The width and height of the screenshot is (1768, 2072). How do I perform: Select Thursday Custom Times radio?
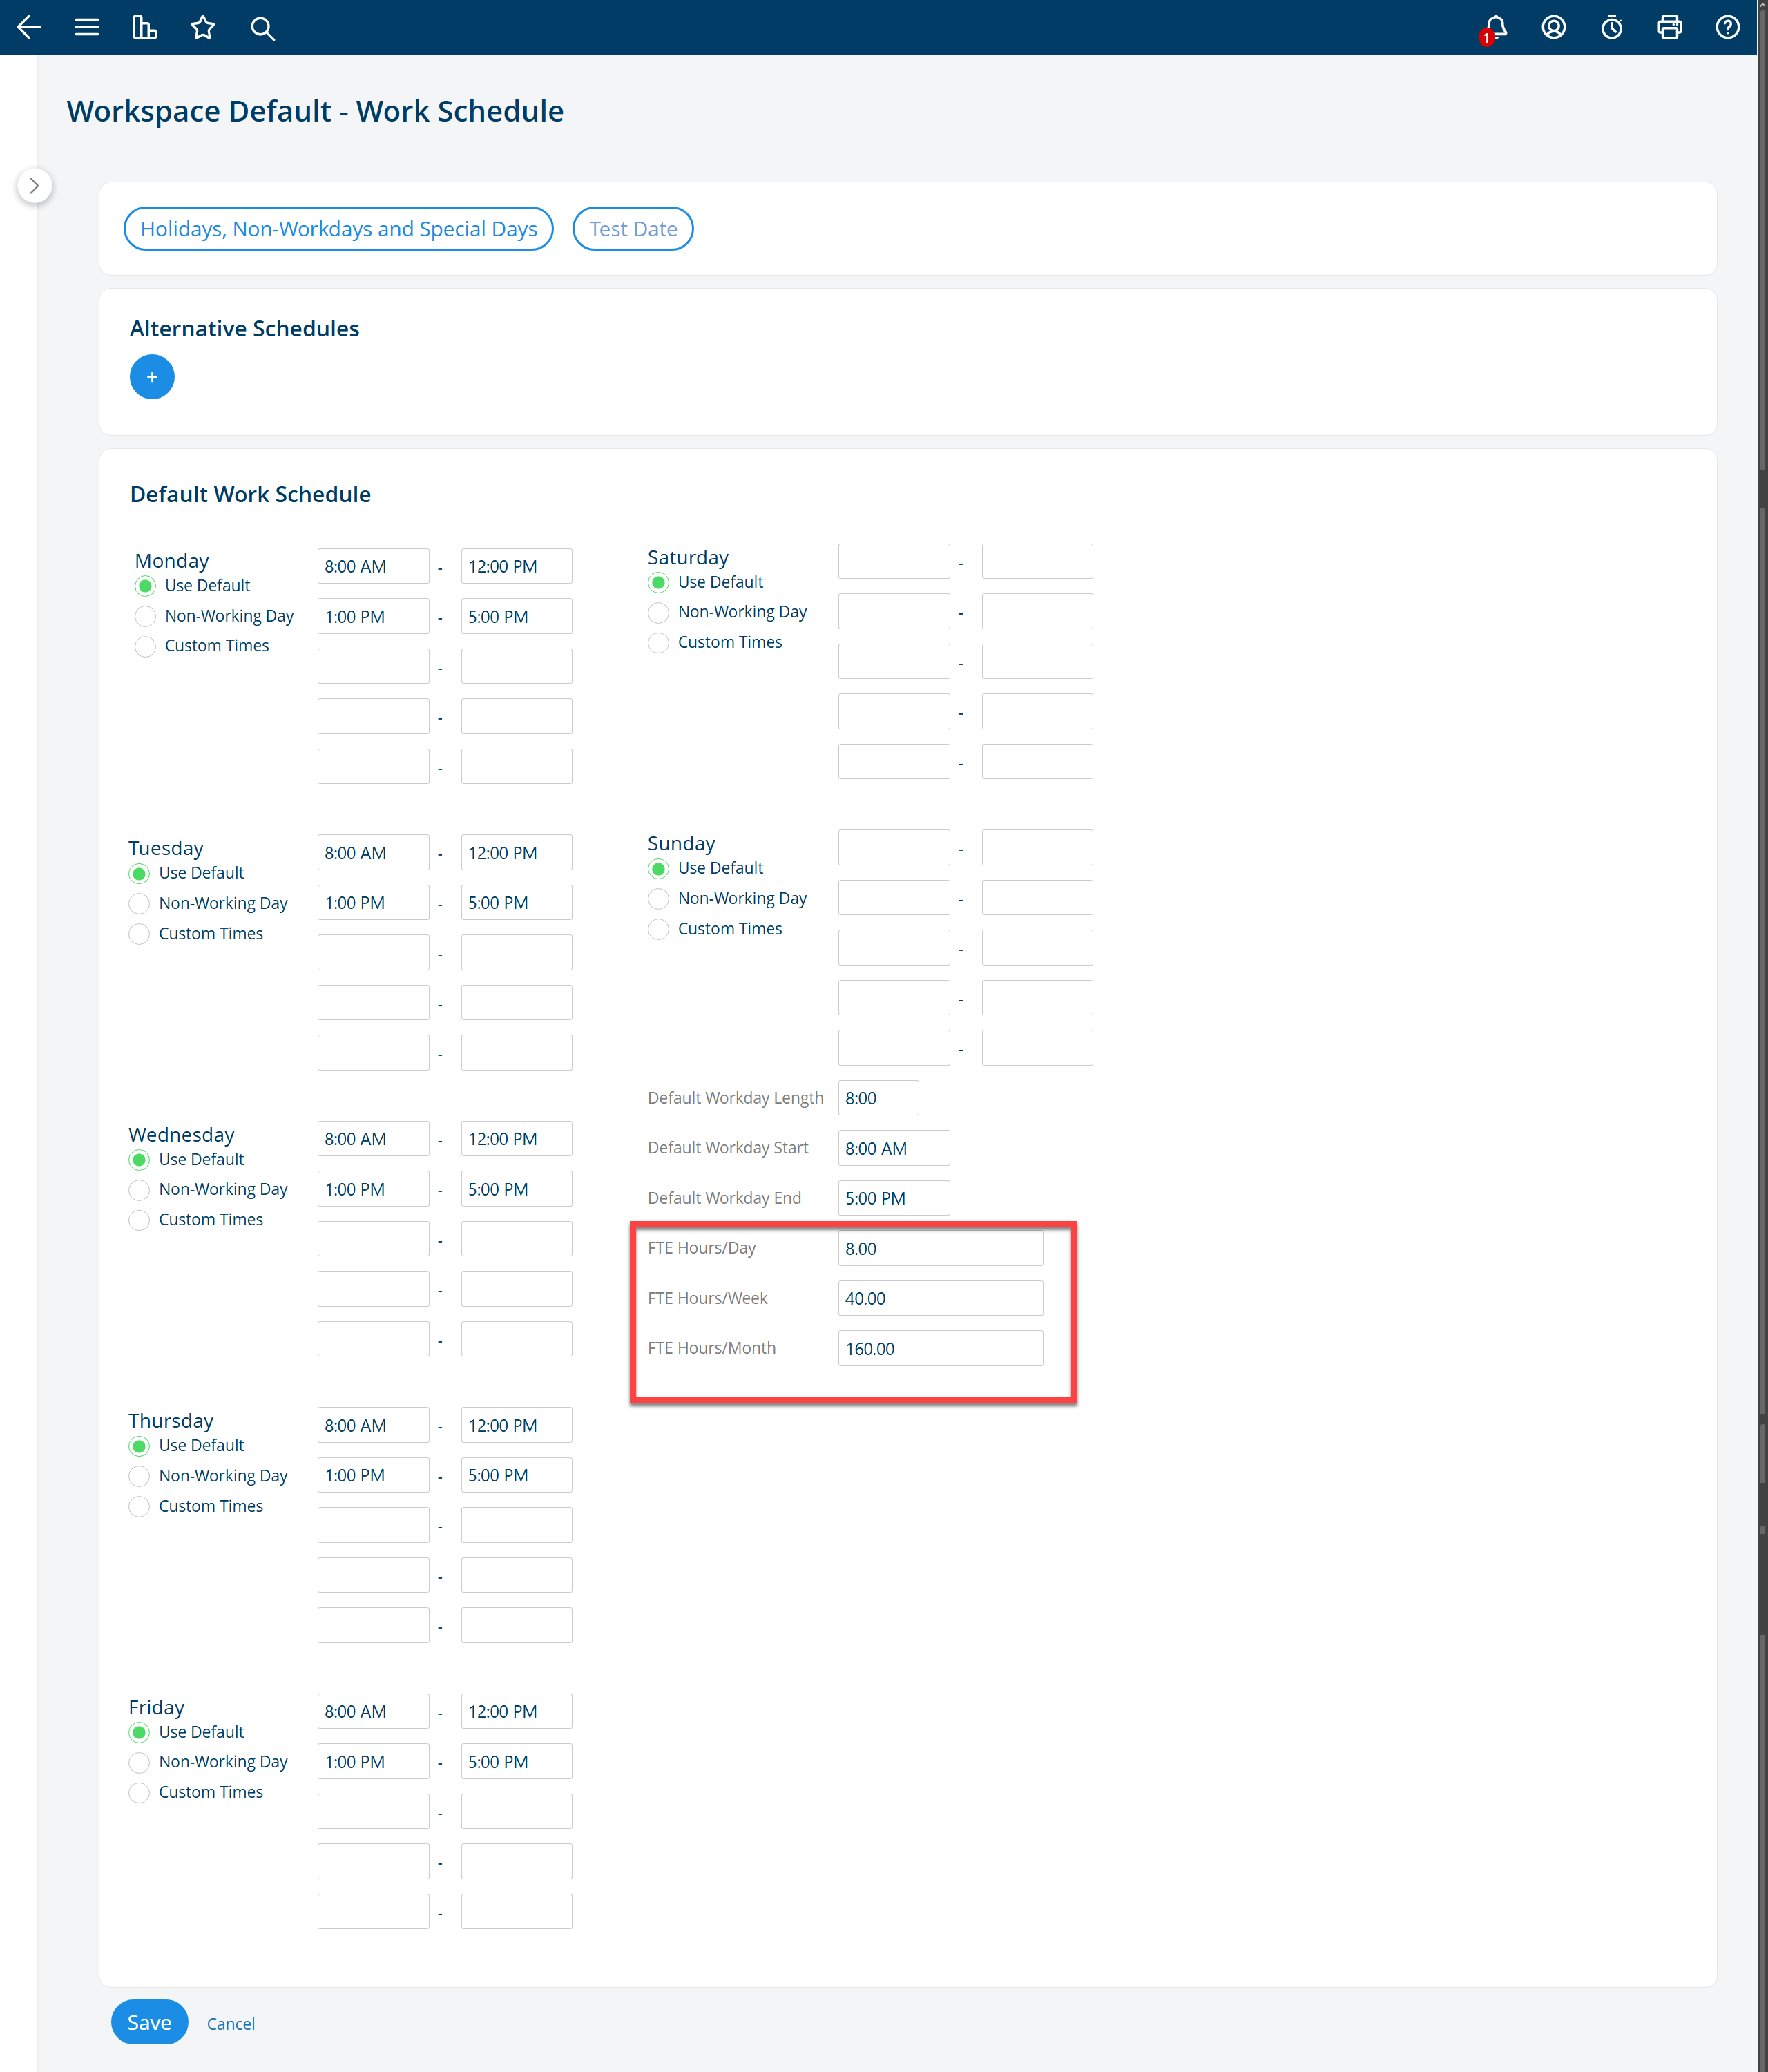pos(139,1507)
